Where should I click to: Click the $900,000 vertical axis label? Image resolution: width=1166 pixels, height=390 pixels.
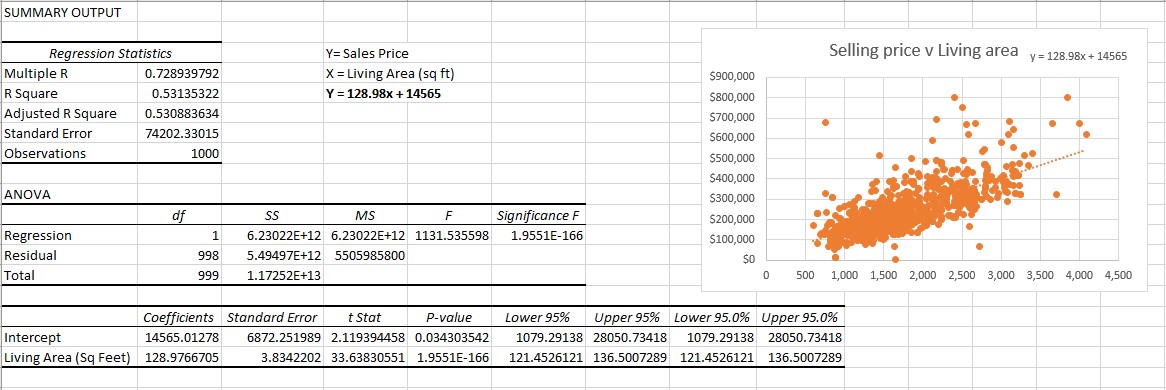tap(732, 77)
